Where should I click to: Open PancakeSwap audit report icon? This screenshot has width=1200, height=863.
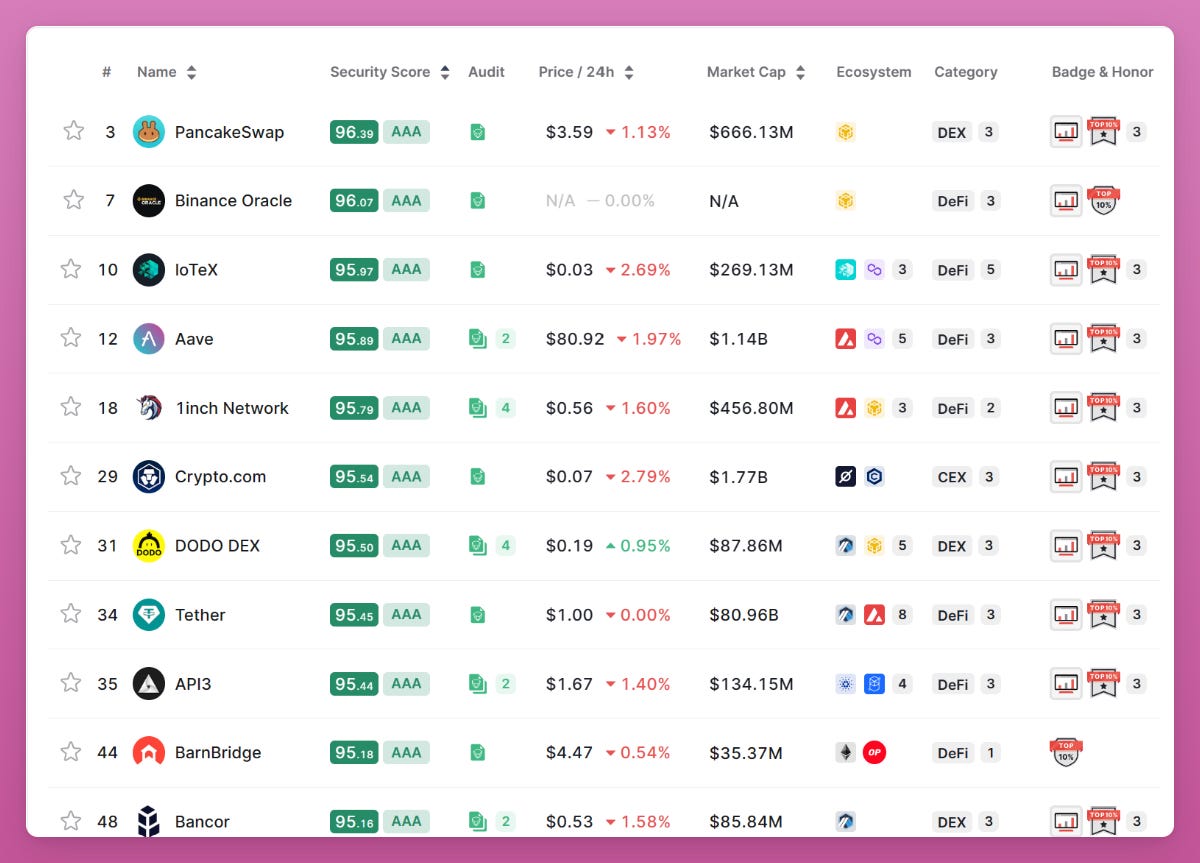[x=478, y=131]
